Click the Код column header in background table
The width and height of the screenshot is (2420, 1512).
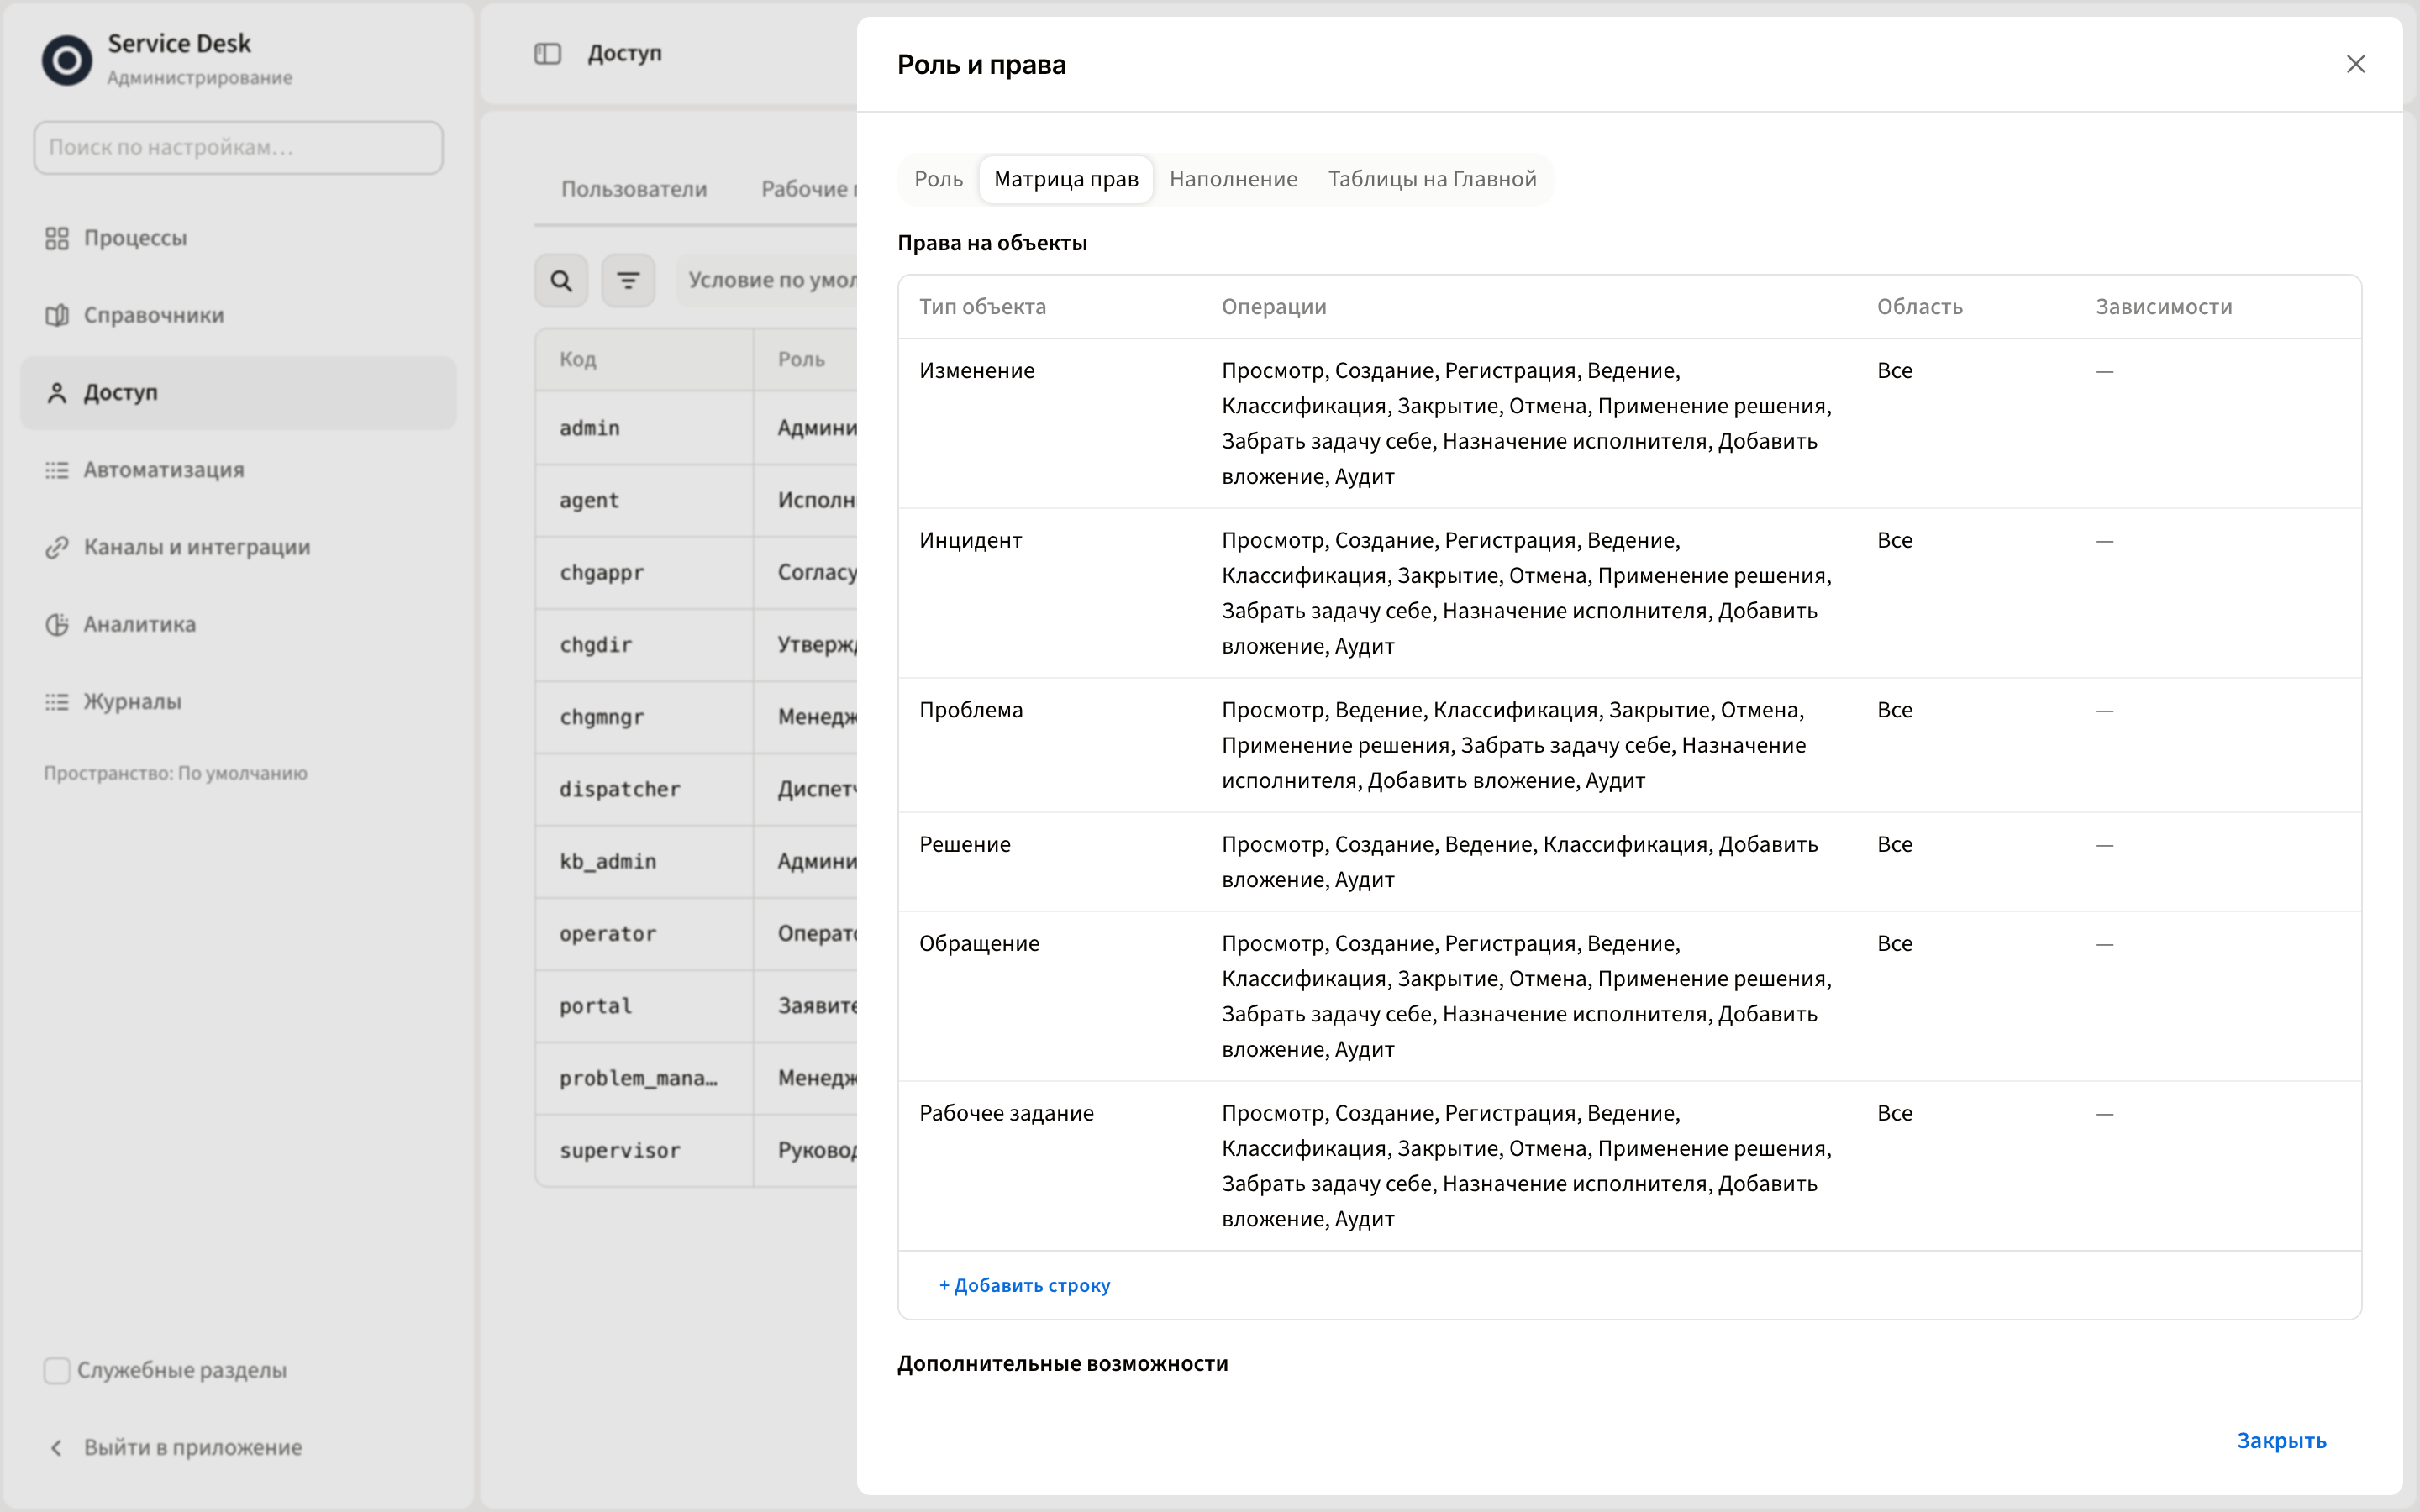point(578,359)
